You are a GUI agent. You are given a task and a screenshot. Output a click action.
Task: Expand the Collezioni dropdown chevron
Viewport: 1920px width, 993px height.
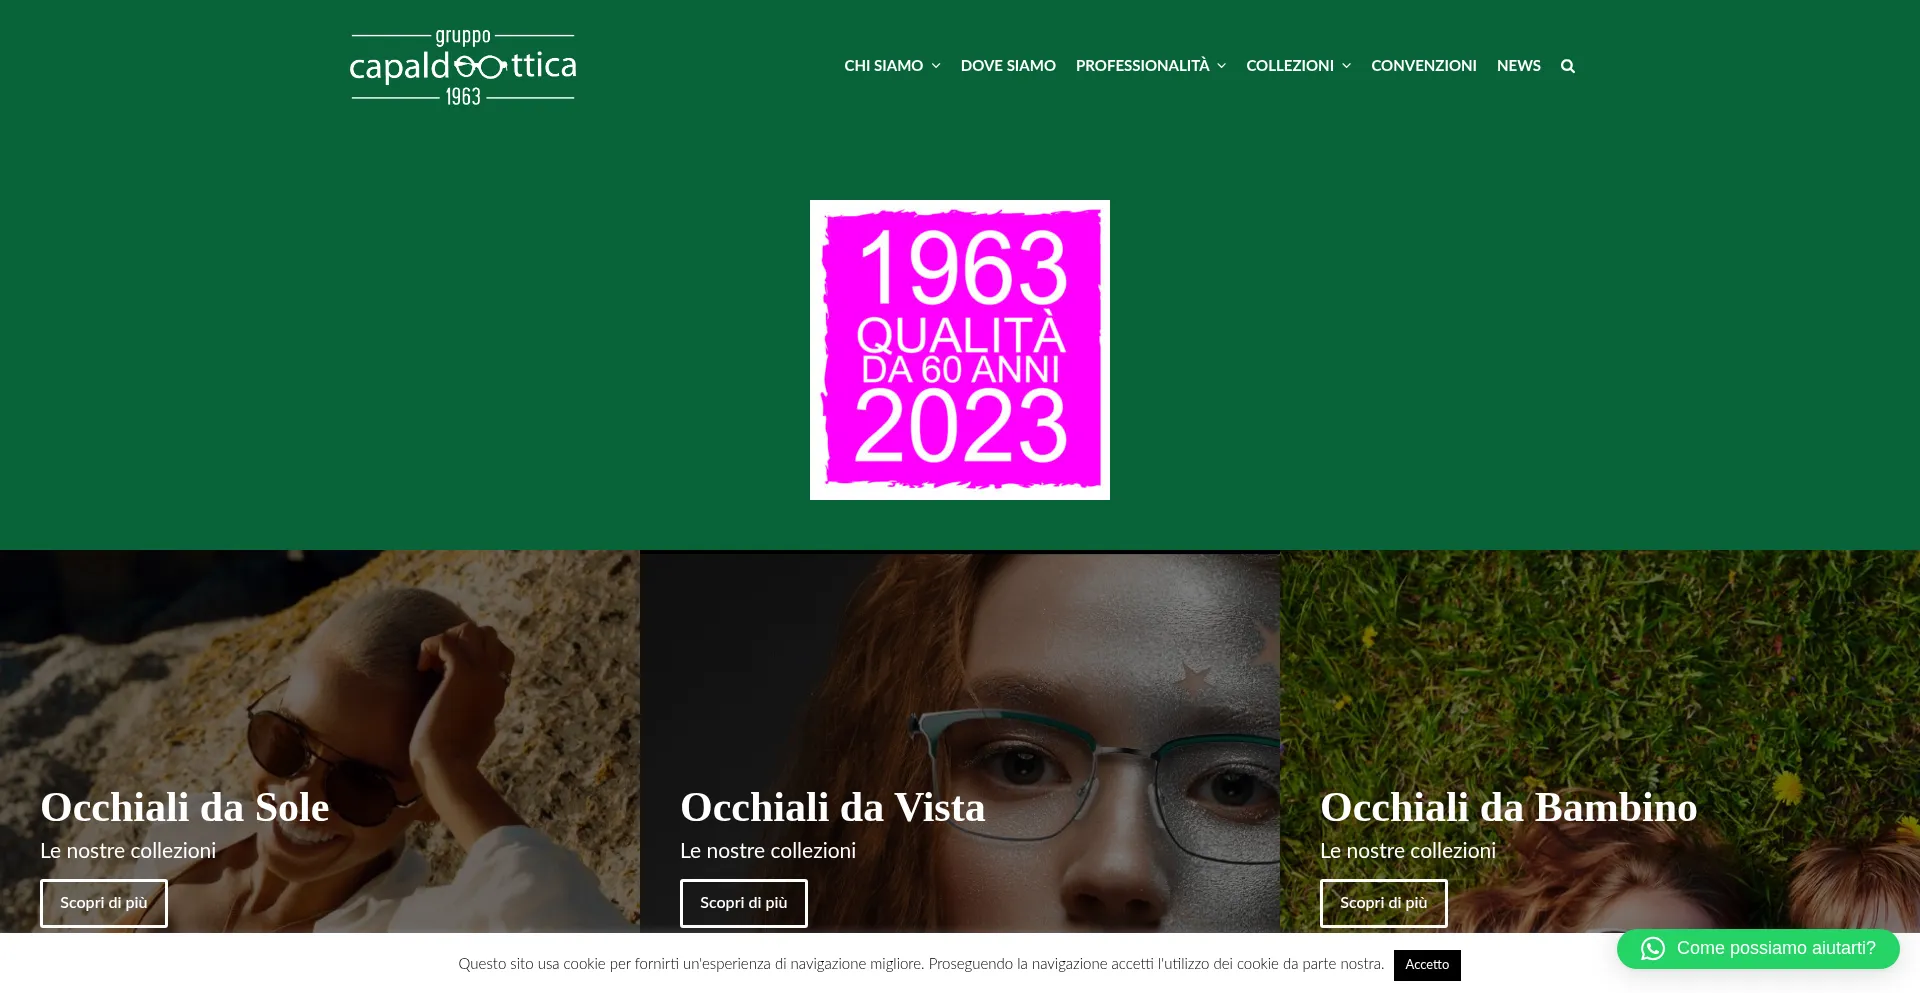point(1346,66)
